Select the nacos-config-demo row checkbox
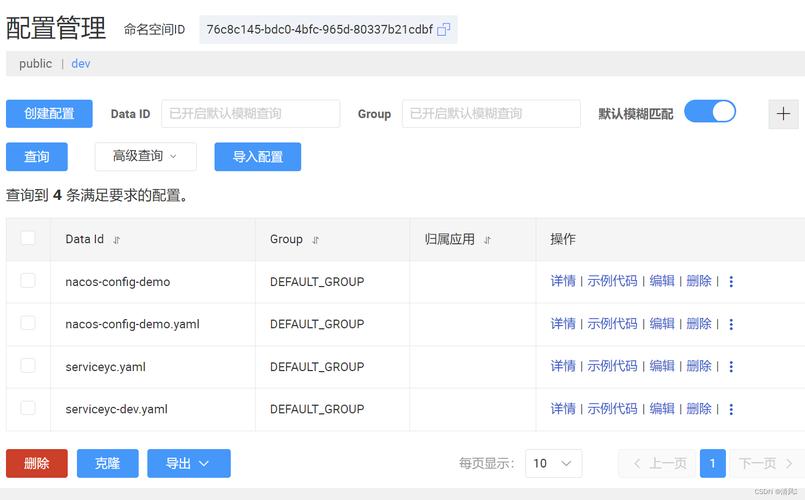The height and width of the screenshot is (500, 805). (x=28, y=281)
